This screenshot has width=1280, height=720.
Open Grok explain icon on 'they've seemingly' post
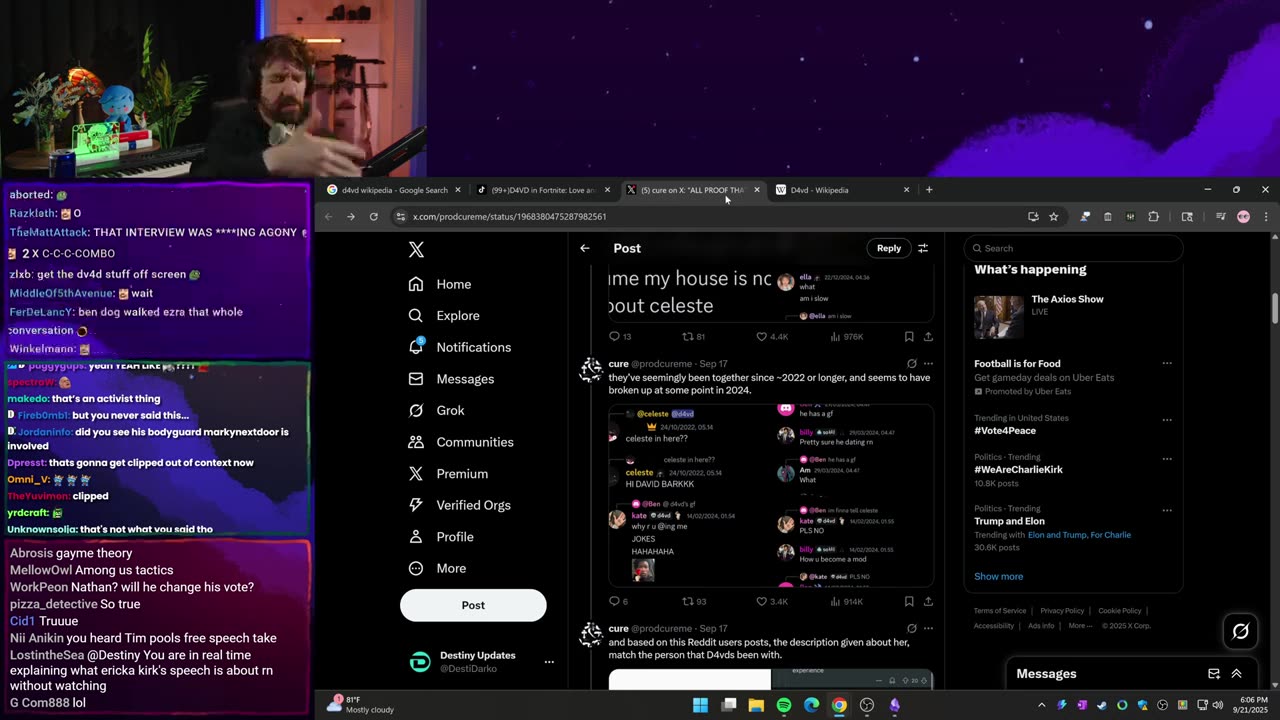click(911, 364)
